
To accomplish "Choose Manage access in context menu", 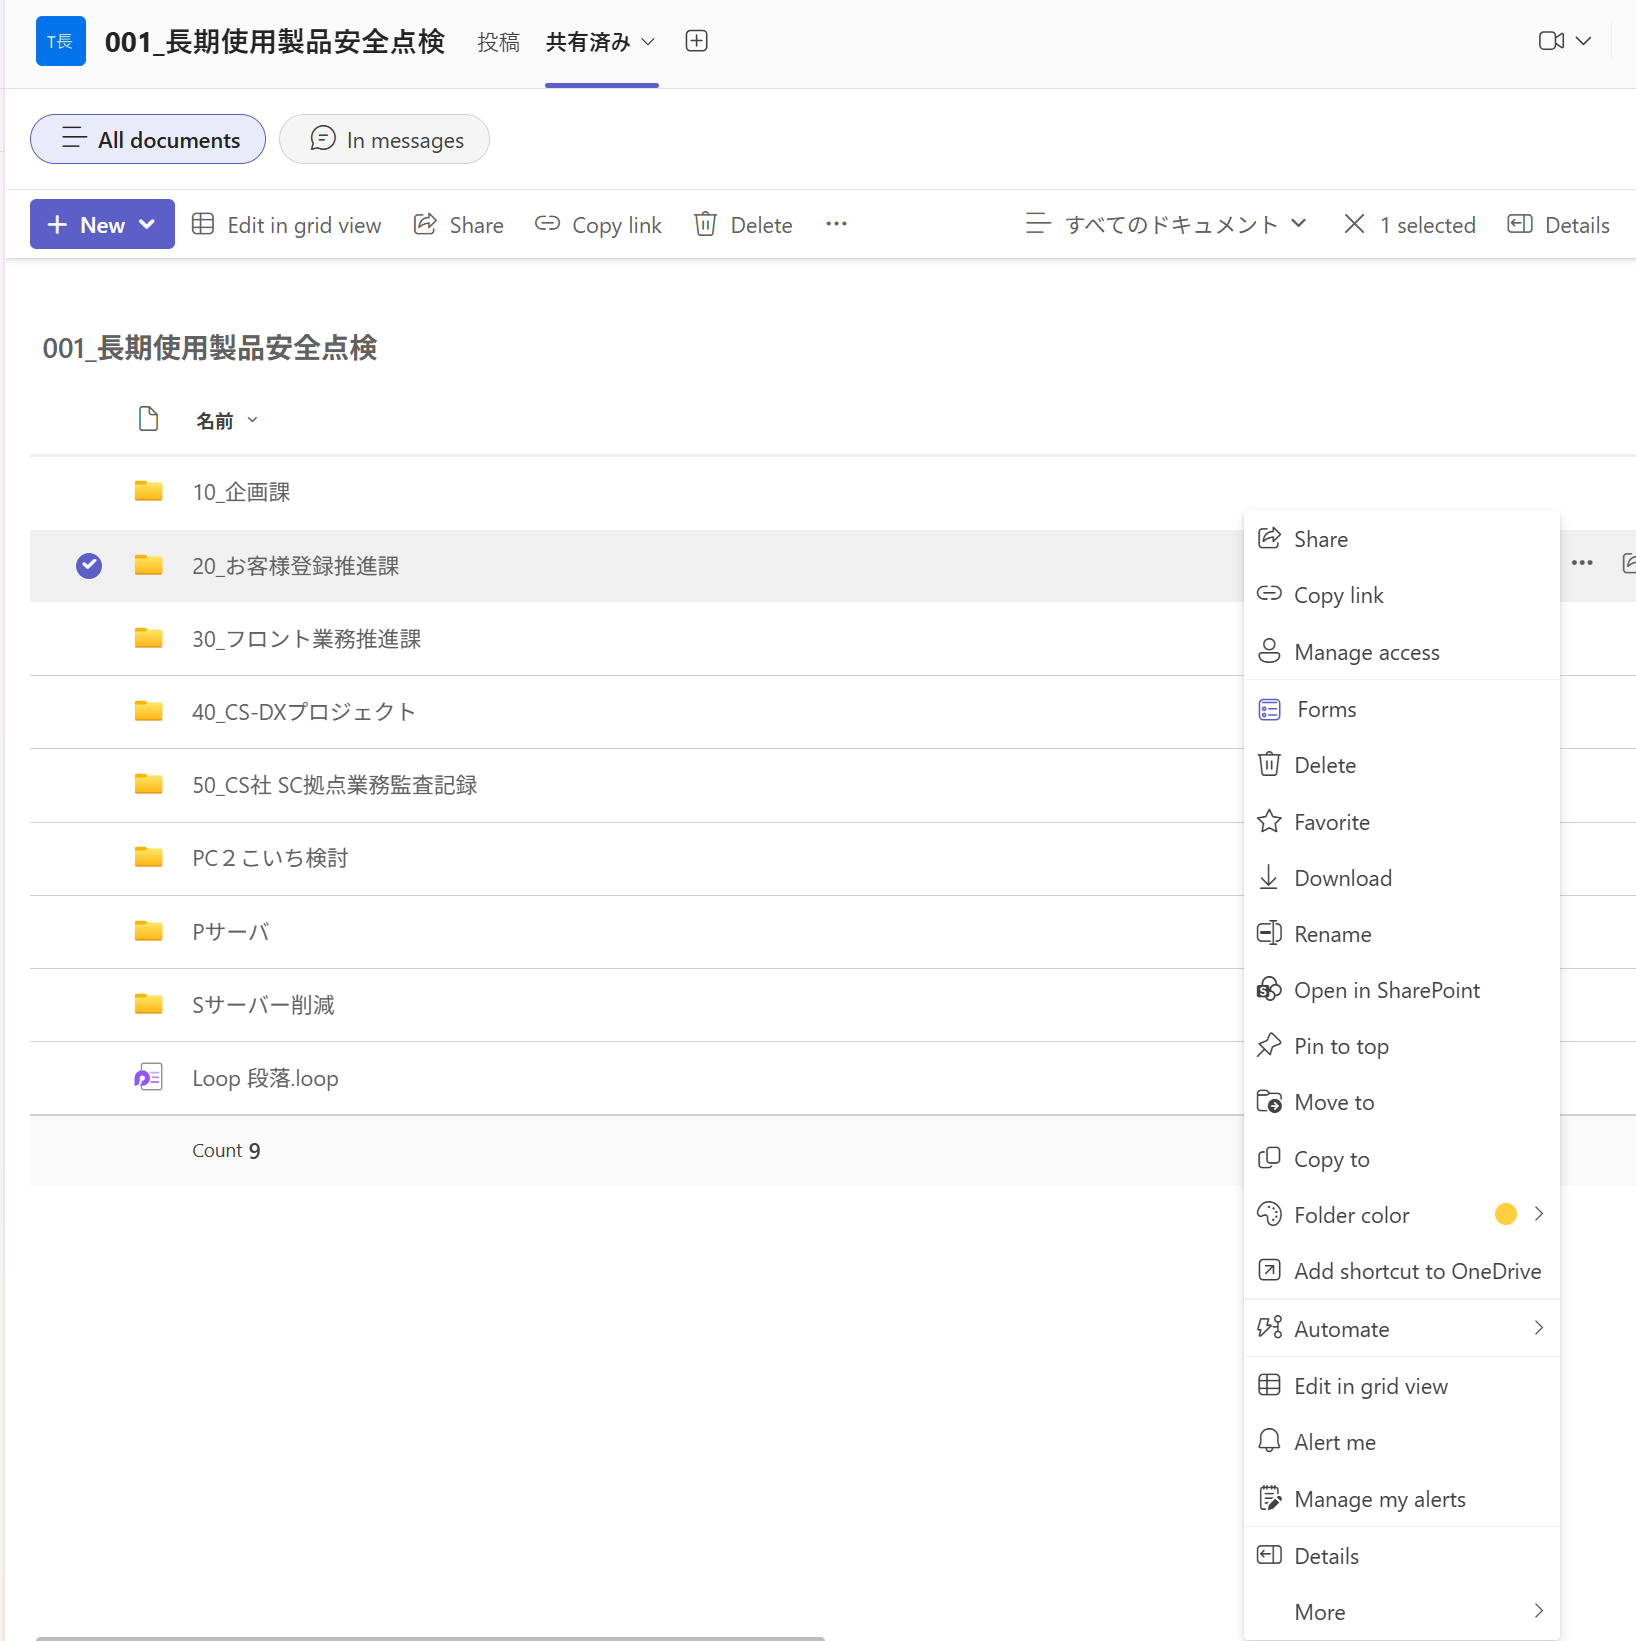I will tap(1402, 652).
